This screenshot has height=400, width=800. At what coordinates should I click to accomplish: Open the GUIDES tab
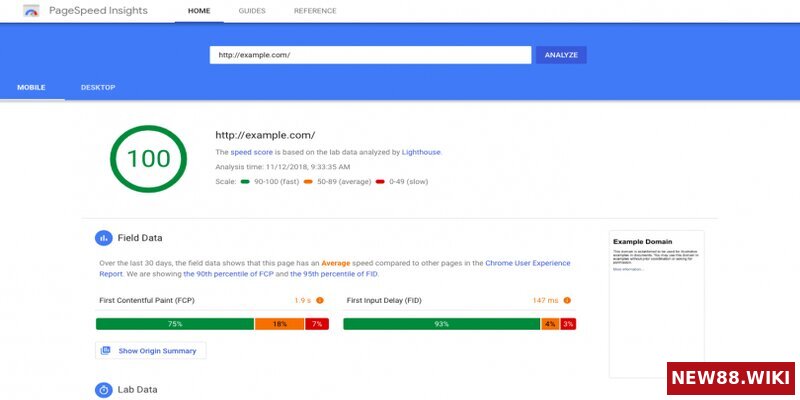coord(252,11)
